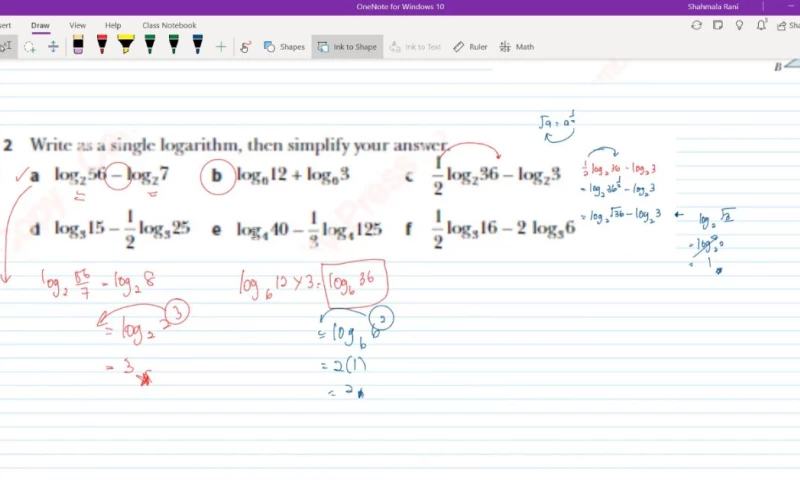Click the Shahmala Rani account name
Viewport: 800px width, 480px height.
tap(713, 7)
